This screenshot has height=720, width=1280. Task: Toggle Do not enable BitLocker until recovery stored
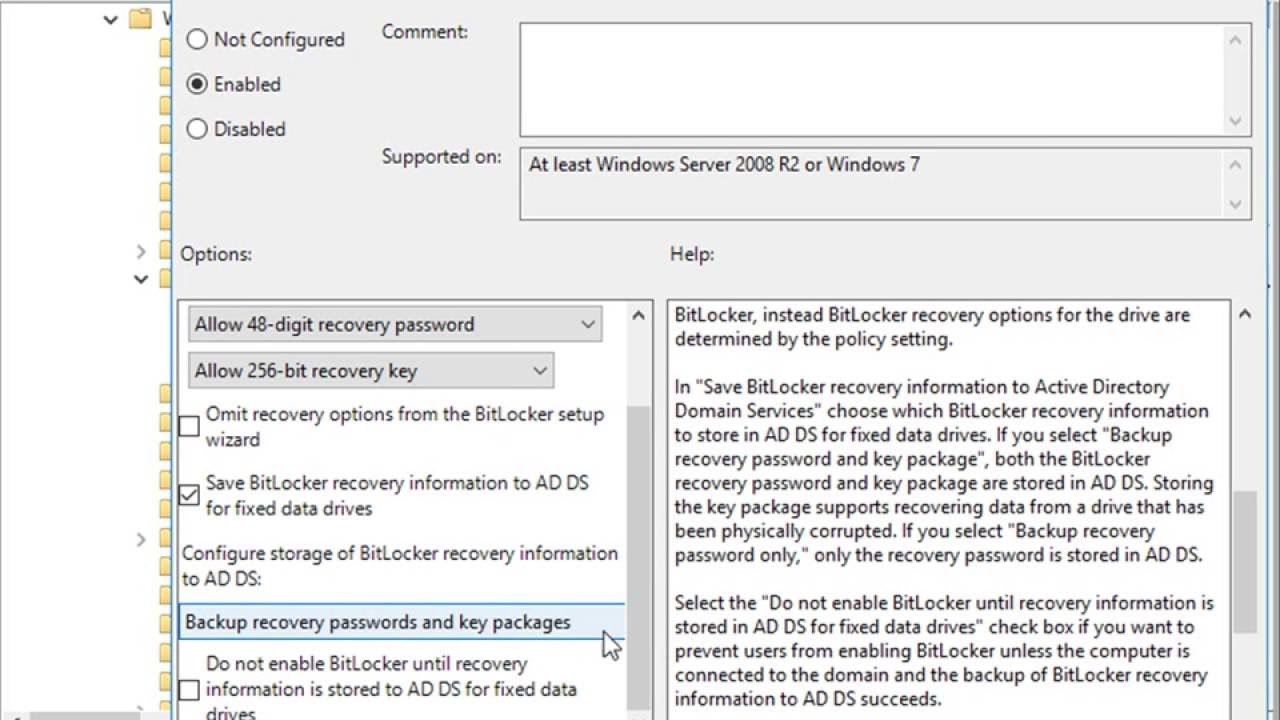(189, 689)
